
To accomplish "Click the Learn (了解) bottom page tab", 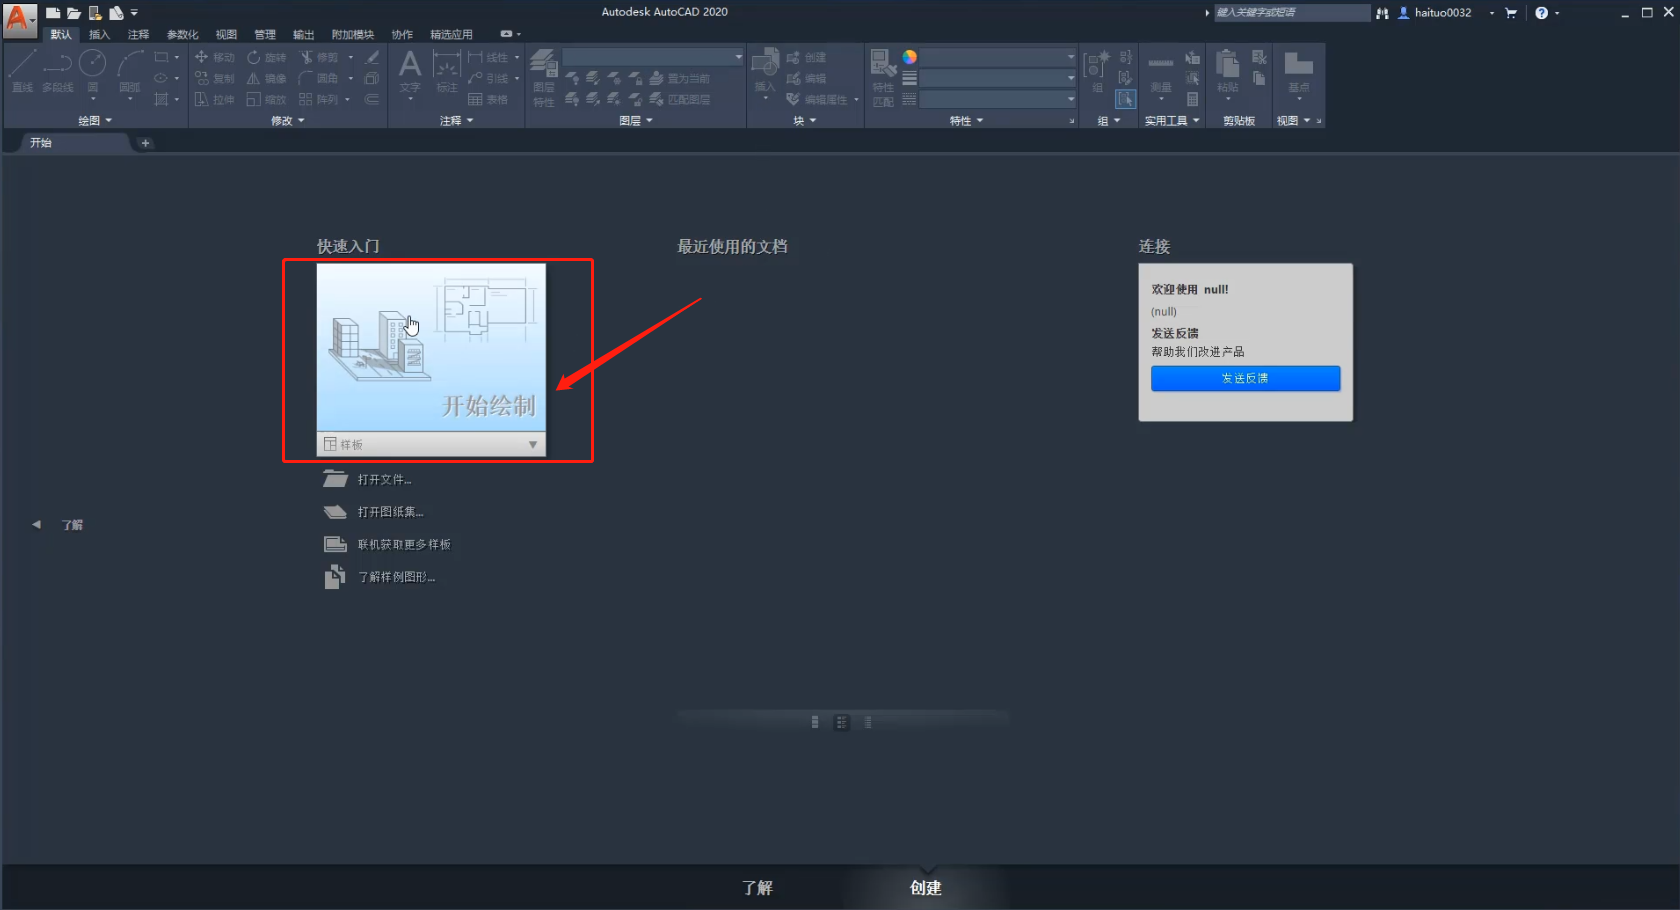I will (757, 888).
